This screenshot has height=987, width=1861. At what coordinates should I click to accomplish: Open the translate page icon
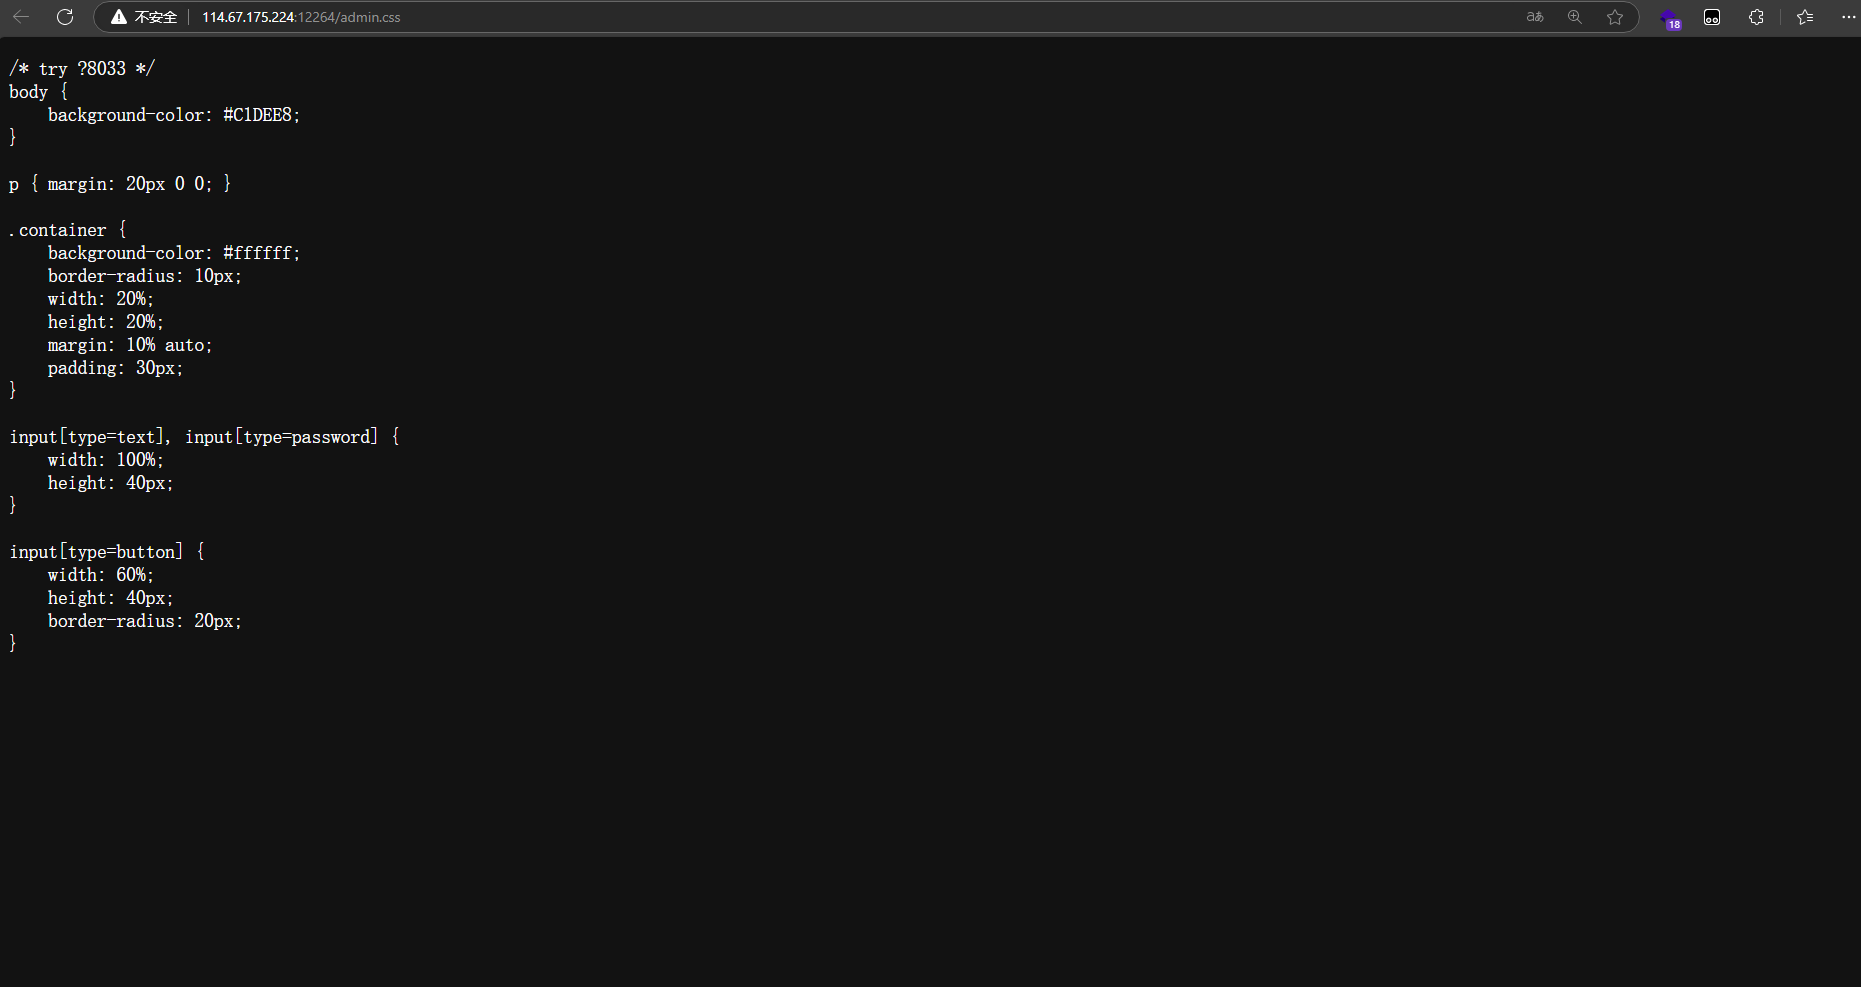tap(1535, 17)
